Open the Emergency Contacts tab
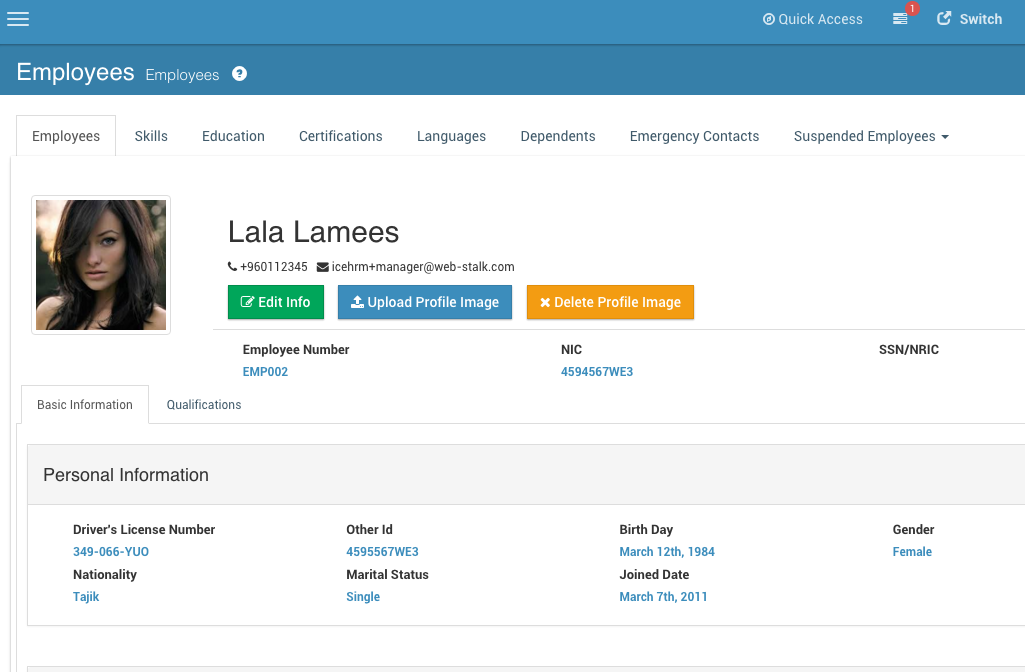1025x672 pixels. 694,135
